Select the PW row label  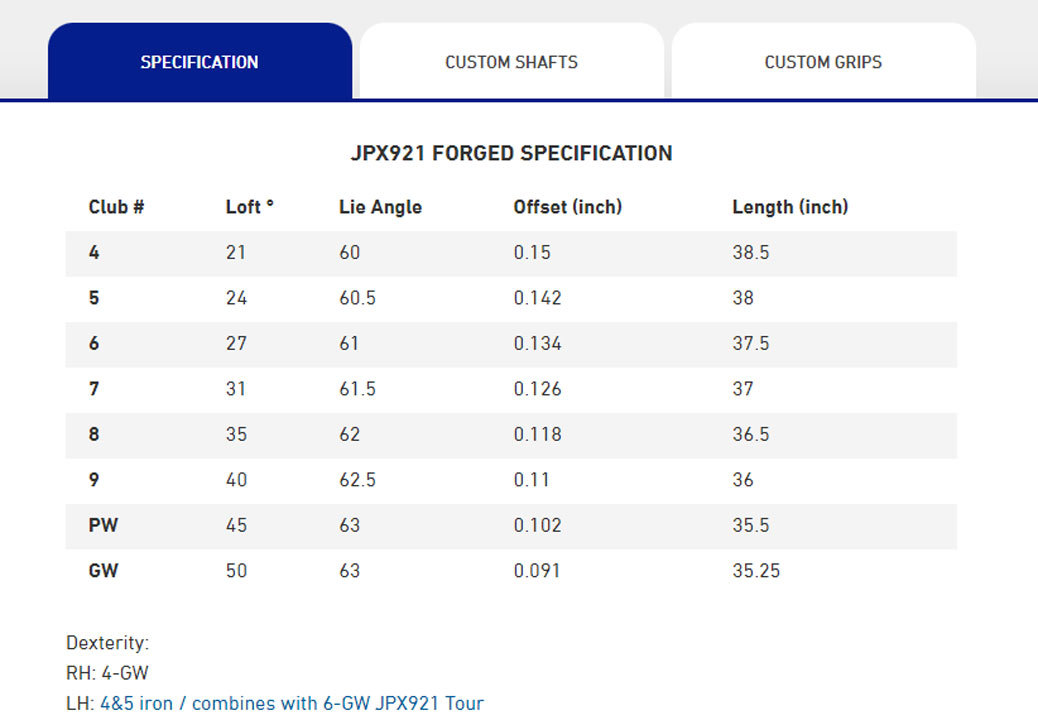click(103, 525)
